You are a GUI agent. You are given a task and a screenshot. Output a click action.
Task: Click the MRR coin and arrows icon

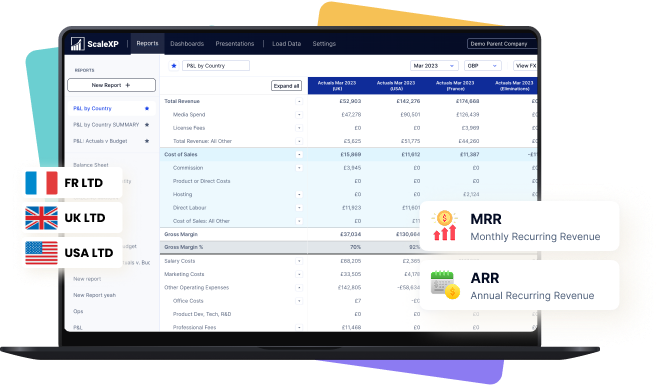tap(444, 226)
